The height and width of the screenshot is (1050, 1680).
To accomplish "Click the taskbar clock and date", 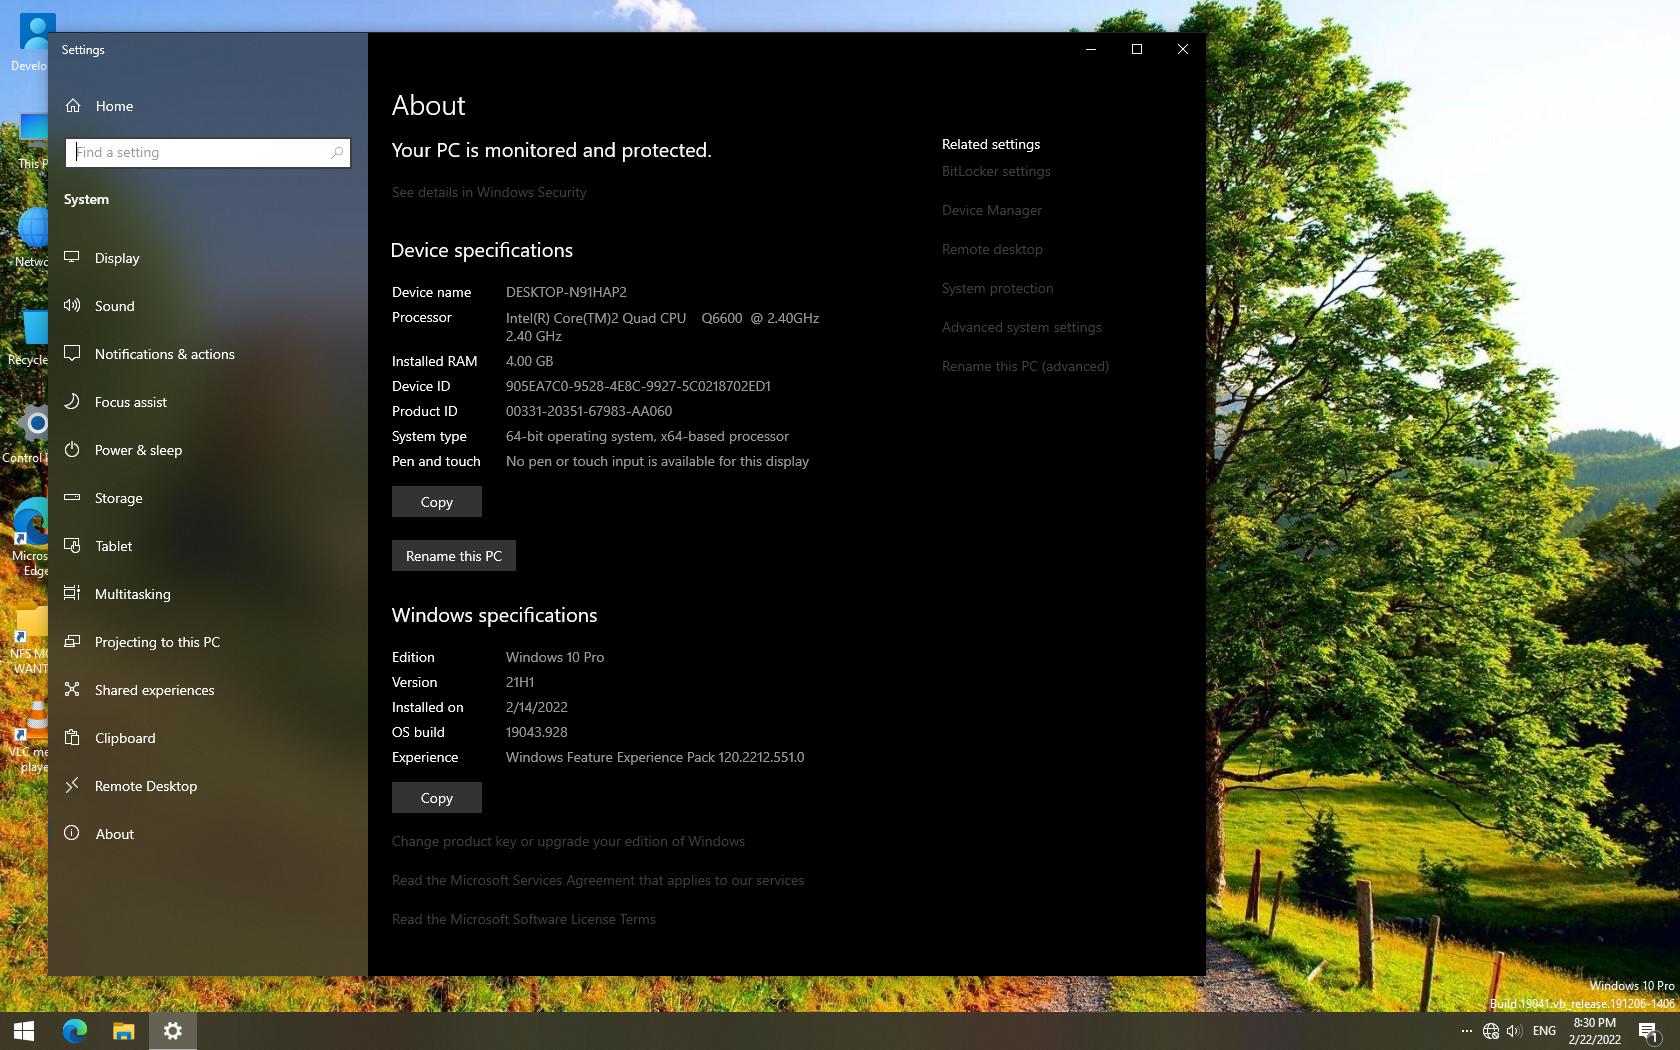I will (1594, 1031).
